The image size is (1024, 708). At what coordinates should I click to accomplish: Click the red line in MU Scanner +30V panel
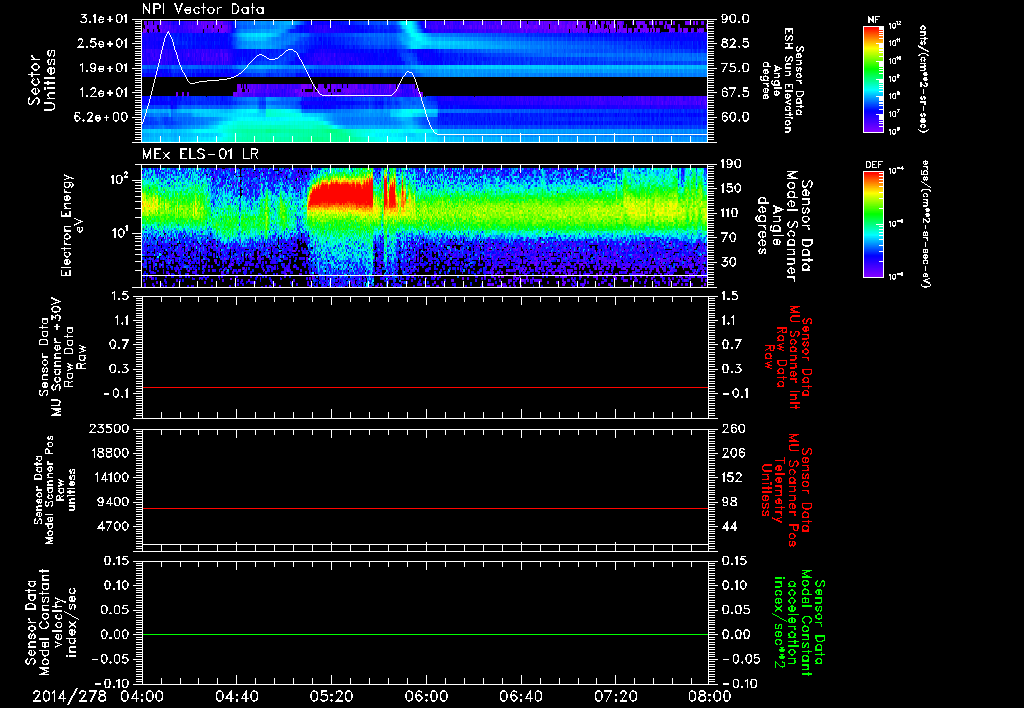(x=425, y=387)
